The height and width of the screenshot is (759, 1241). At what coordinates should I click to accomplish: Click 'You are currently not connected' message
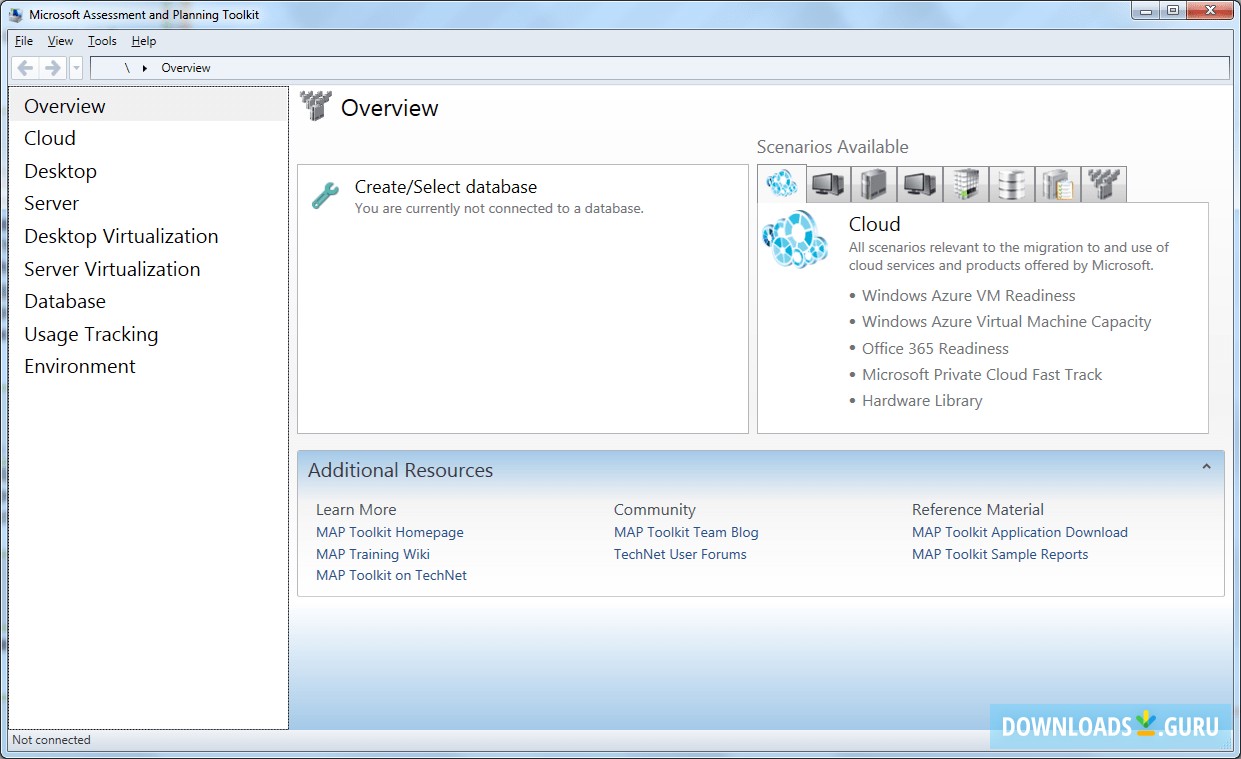click(x=499, y=209)
